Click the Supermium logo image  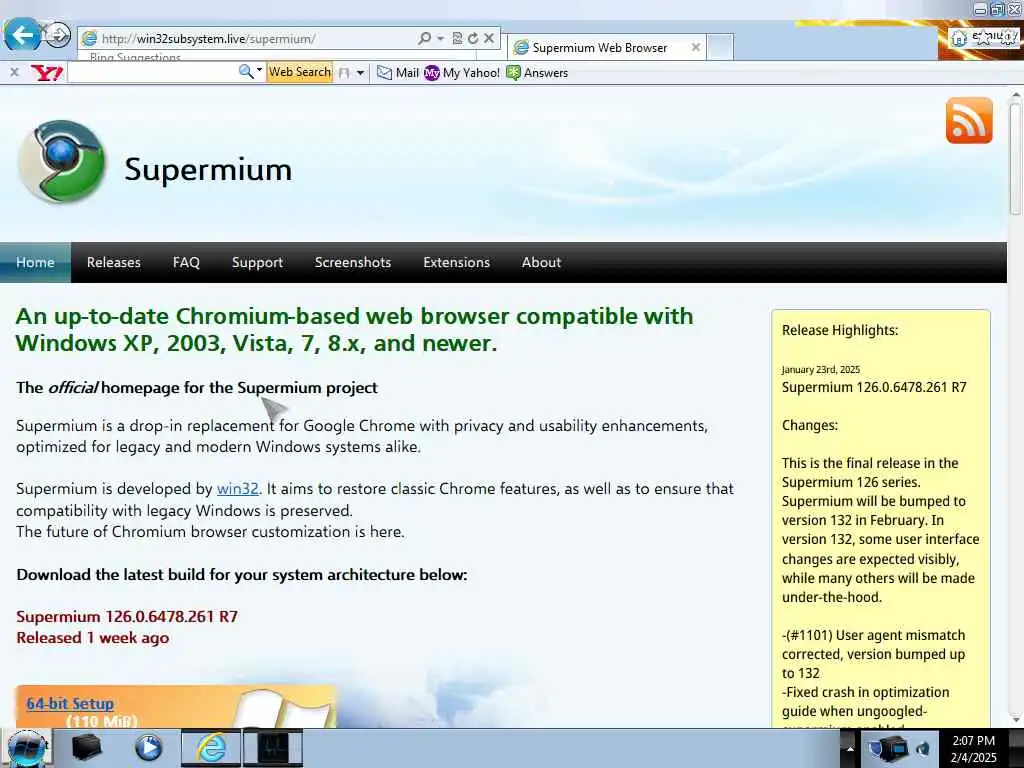pyautogui.click(x=61, y=162)
